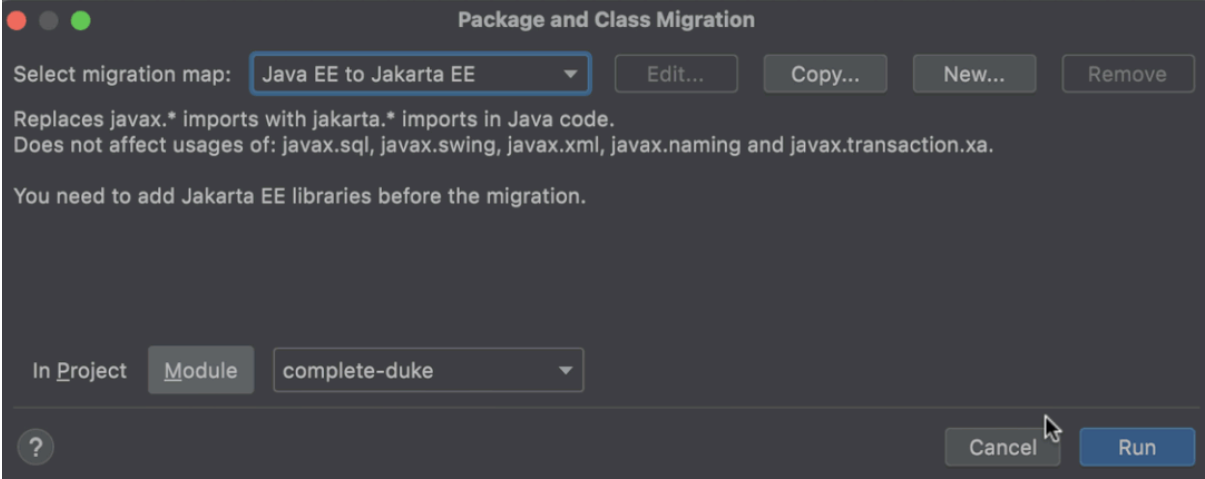Screen dimensions: 1205x479
Task: Open the migration map dropdown
Action: [x=420, y=74]
